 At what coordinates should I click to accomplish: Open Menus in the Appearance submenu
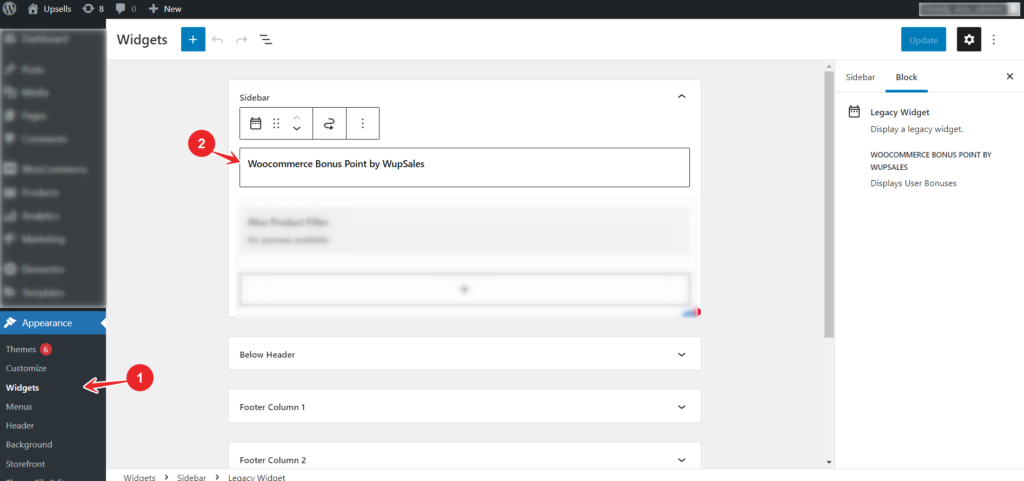[x=19, y=407]
